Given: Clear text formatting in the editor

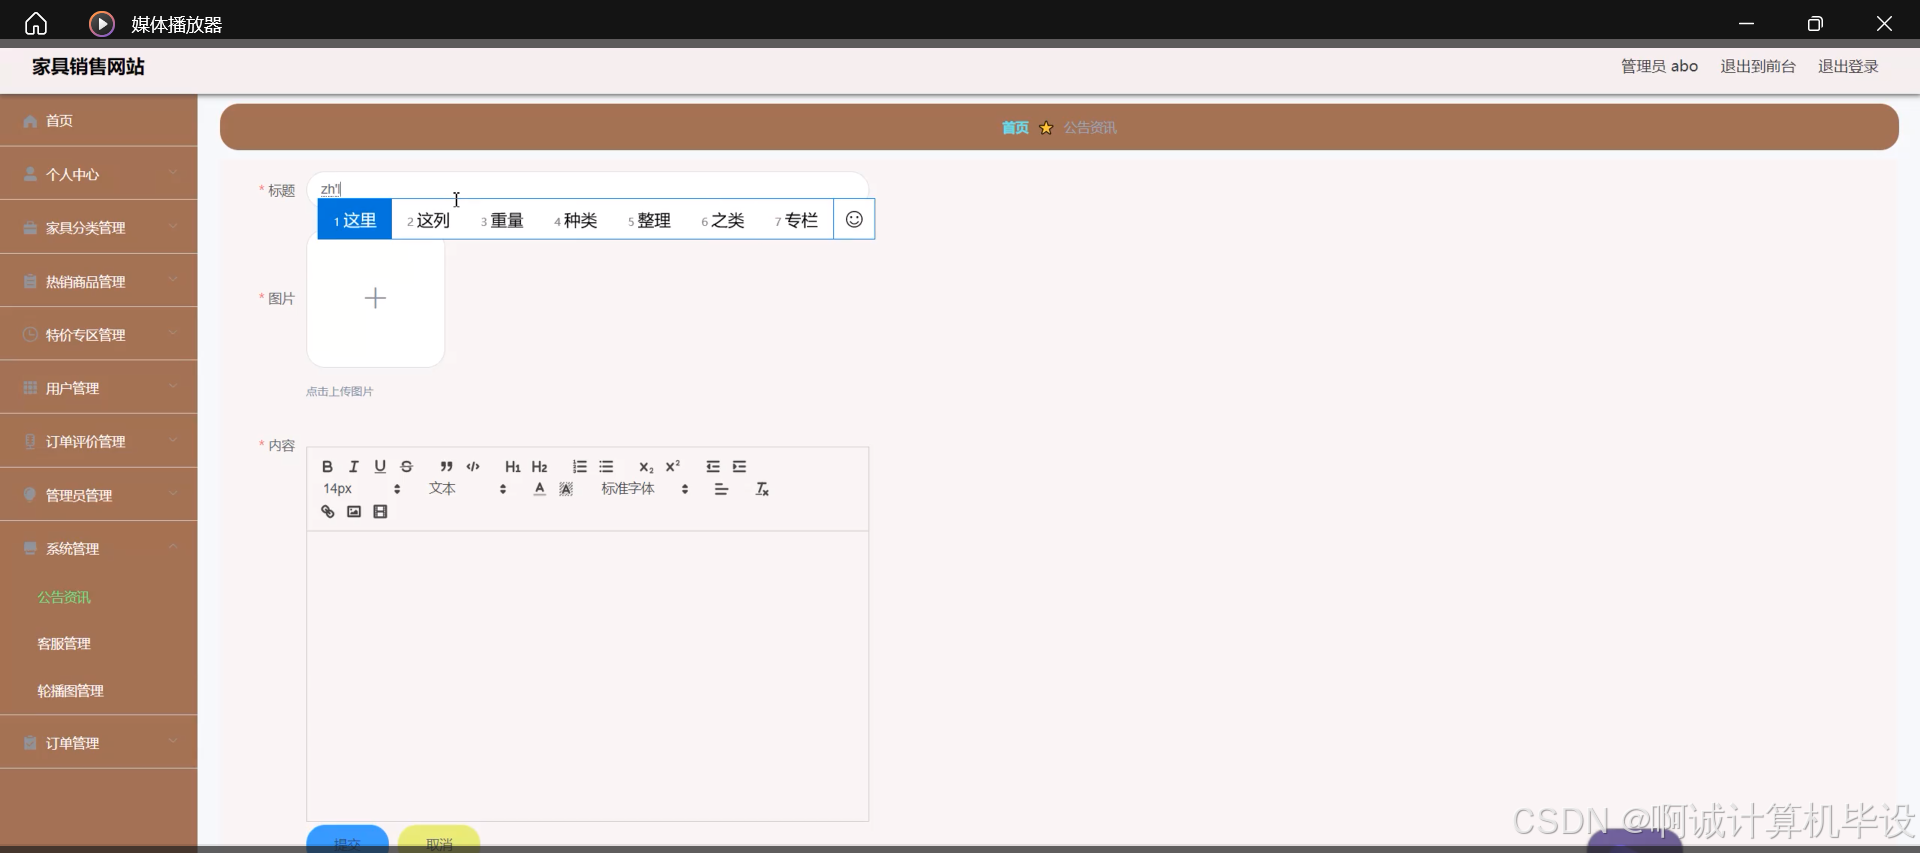Looking at the screenshot, I should click(x=762, y=489).
